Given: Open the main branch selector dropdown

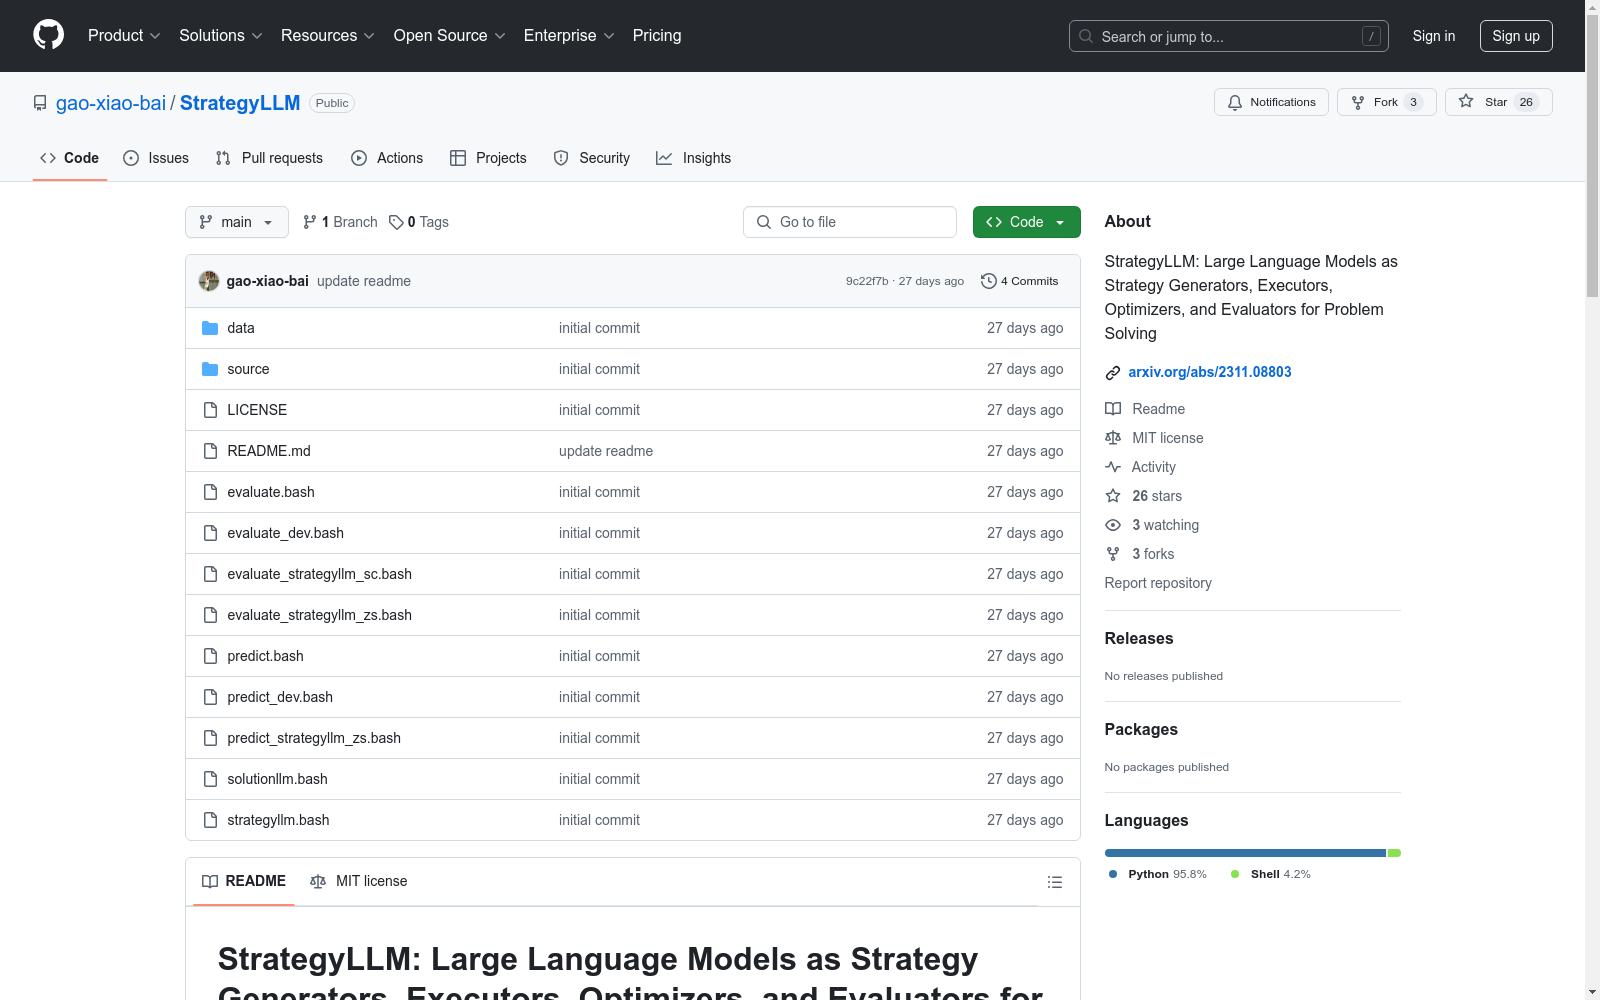Looking at the screenshot, I should click(237, 222).
